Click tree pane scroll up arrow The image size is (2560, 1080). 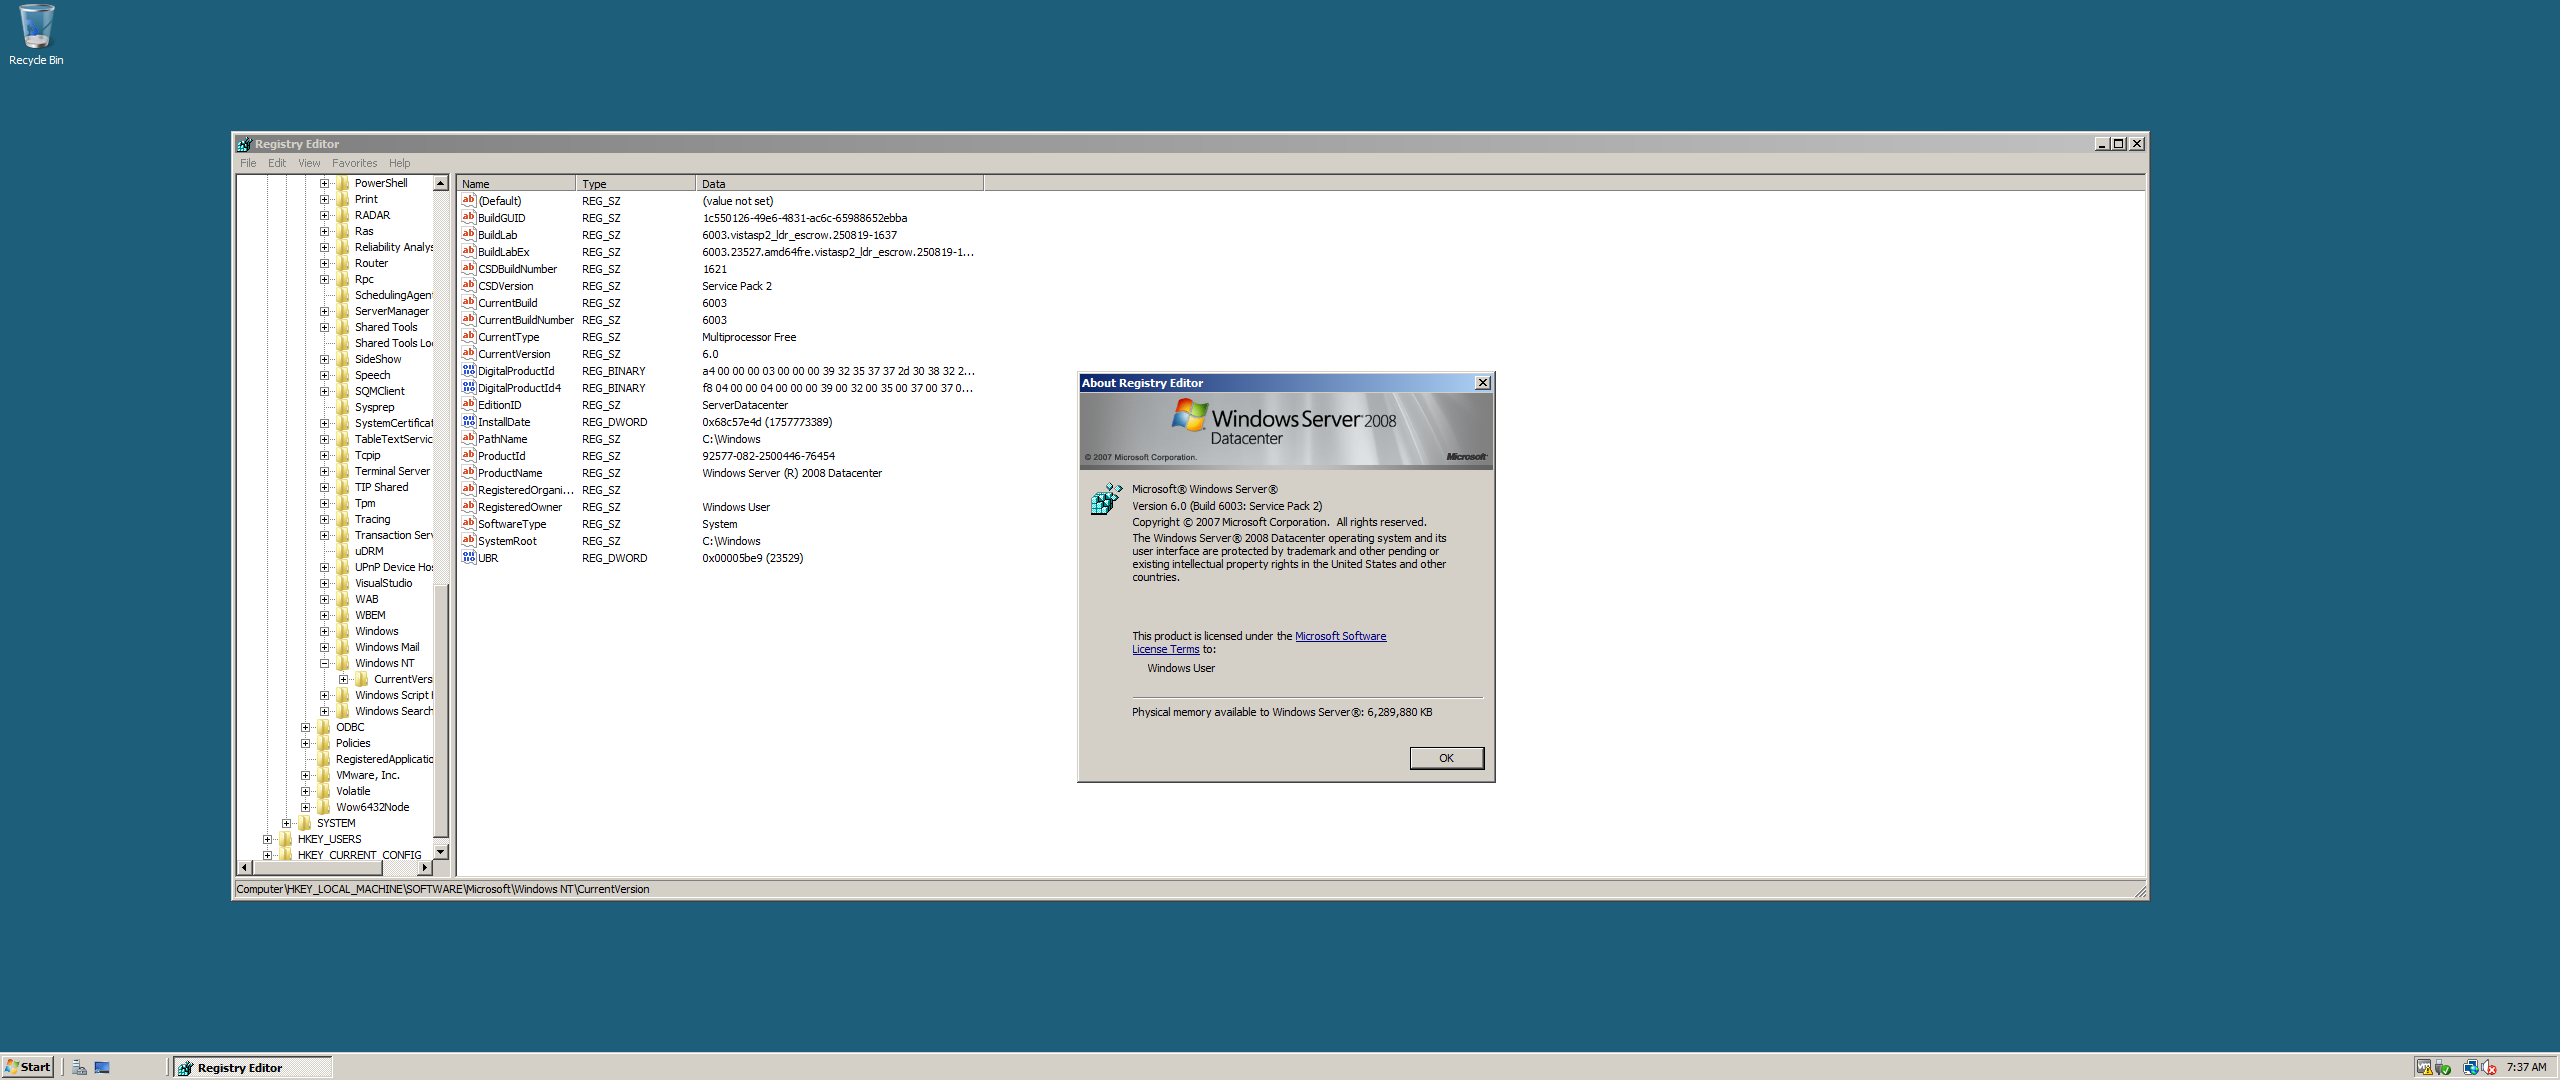[440, 183]
